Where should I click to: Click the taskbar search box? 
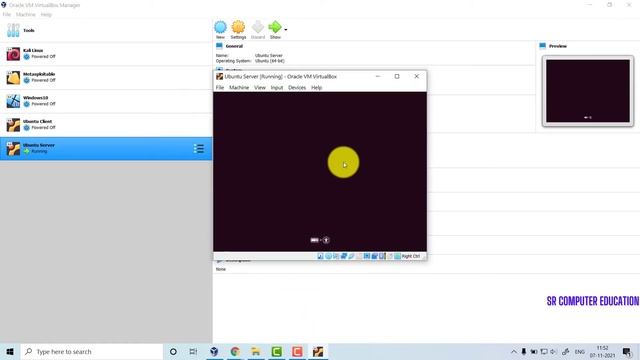click(x=91, y=351)
